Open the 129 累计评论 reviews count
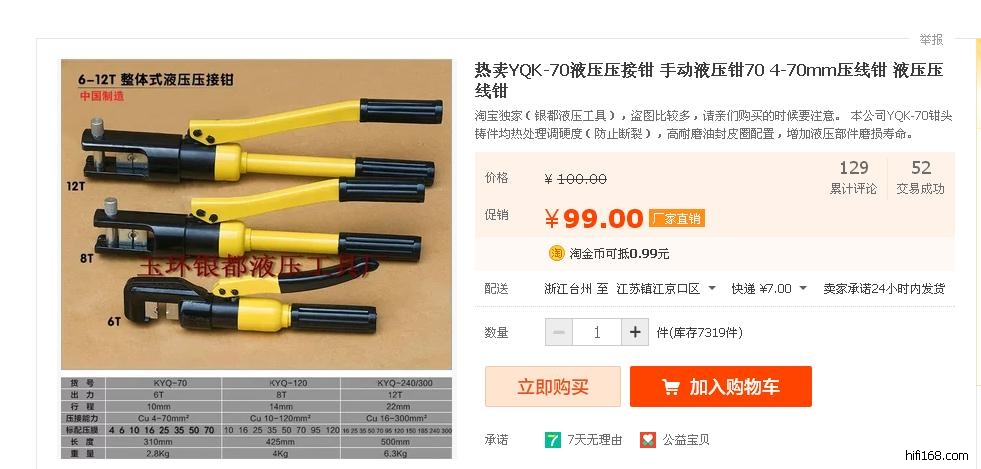This screenshot has width=981, height=469. [x=853, y=177]
